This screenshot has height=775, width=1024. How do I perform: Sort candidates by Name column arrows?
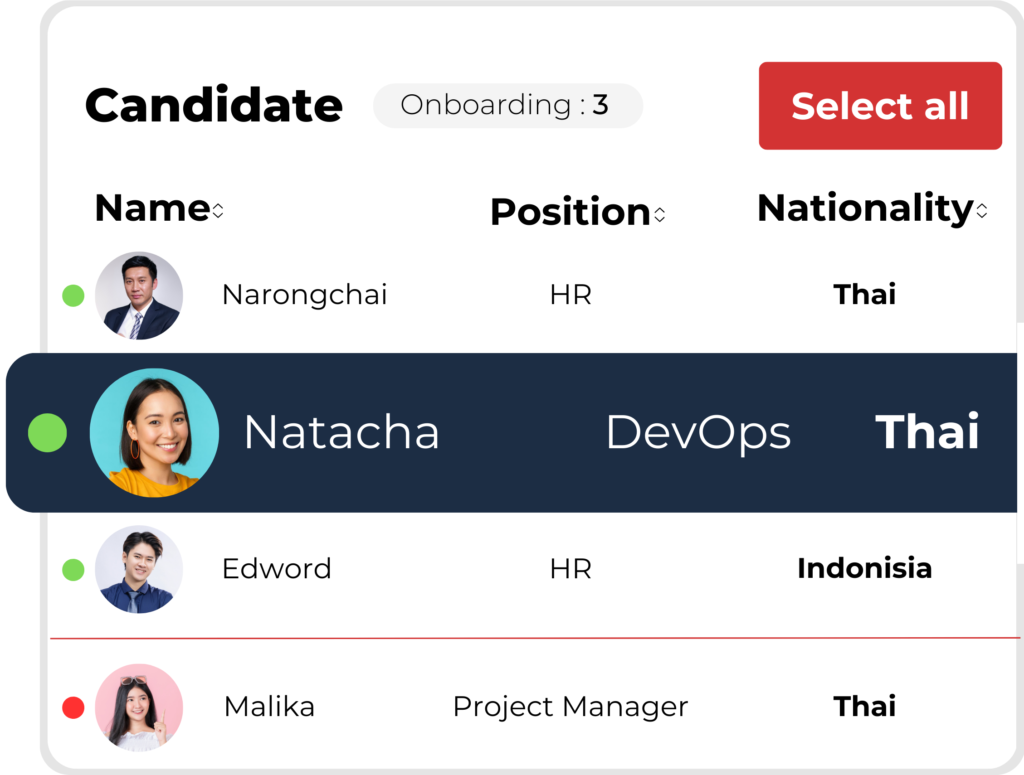(x=218, y=210)
